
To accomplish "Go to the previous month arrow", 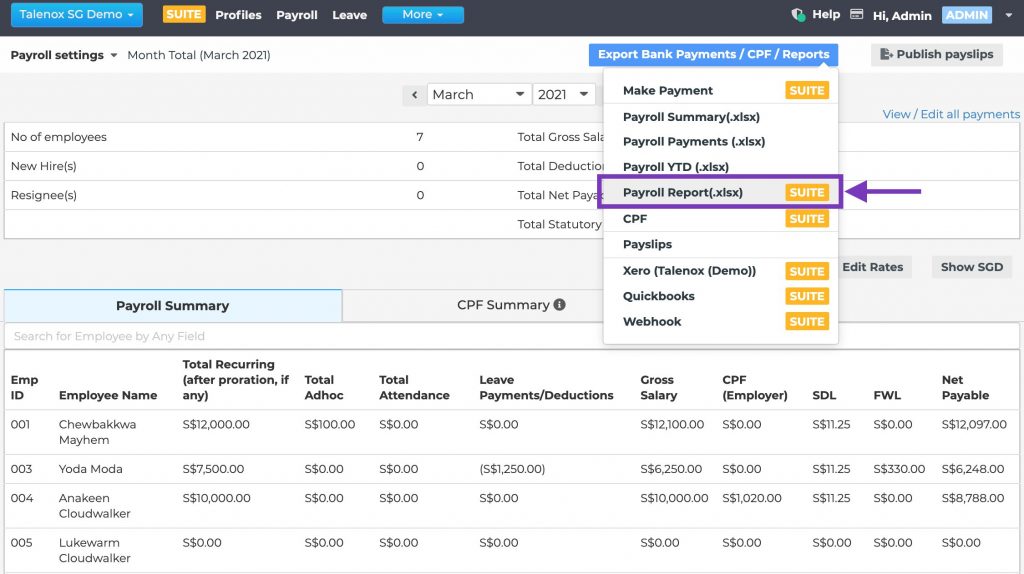I will [x=414, y=95].
